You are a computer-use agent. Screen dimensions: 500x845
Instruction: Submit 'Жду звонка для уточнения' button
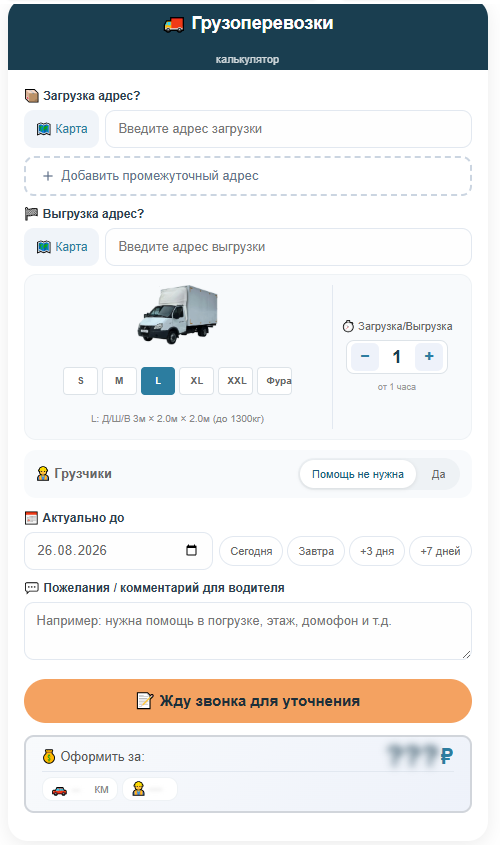click(248, 701)
